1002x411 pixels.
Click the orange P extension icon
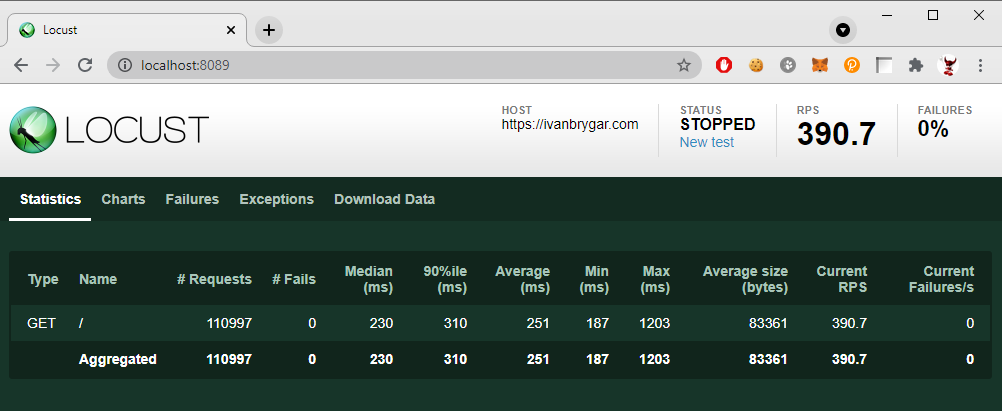click(x=852, y=65)
